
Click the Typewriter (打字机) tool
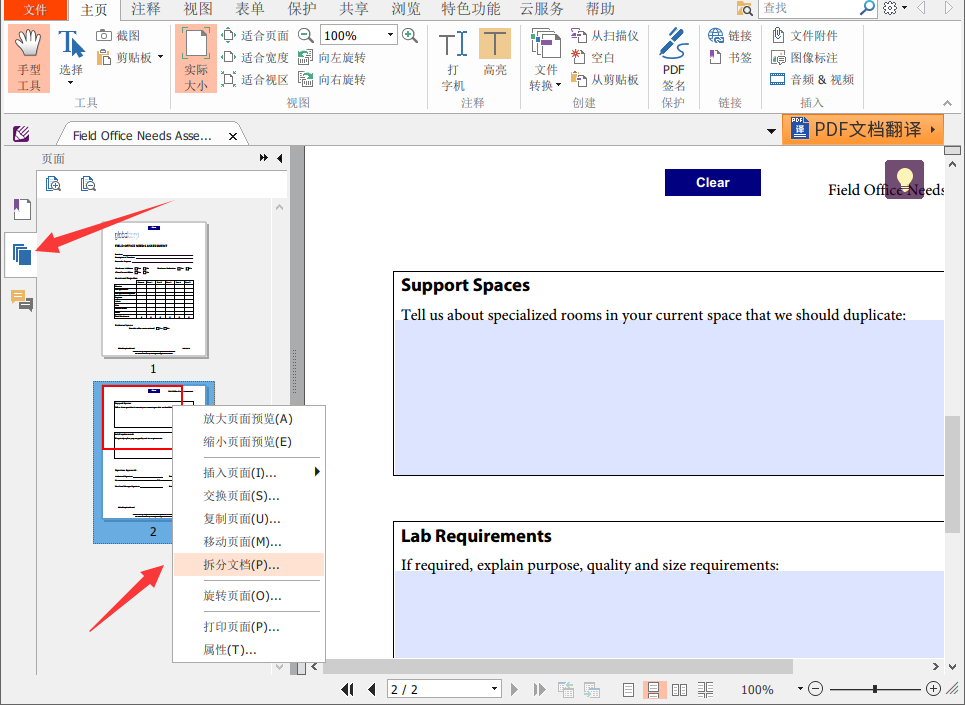point(453,59)
